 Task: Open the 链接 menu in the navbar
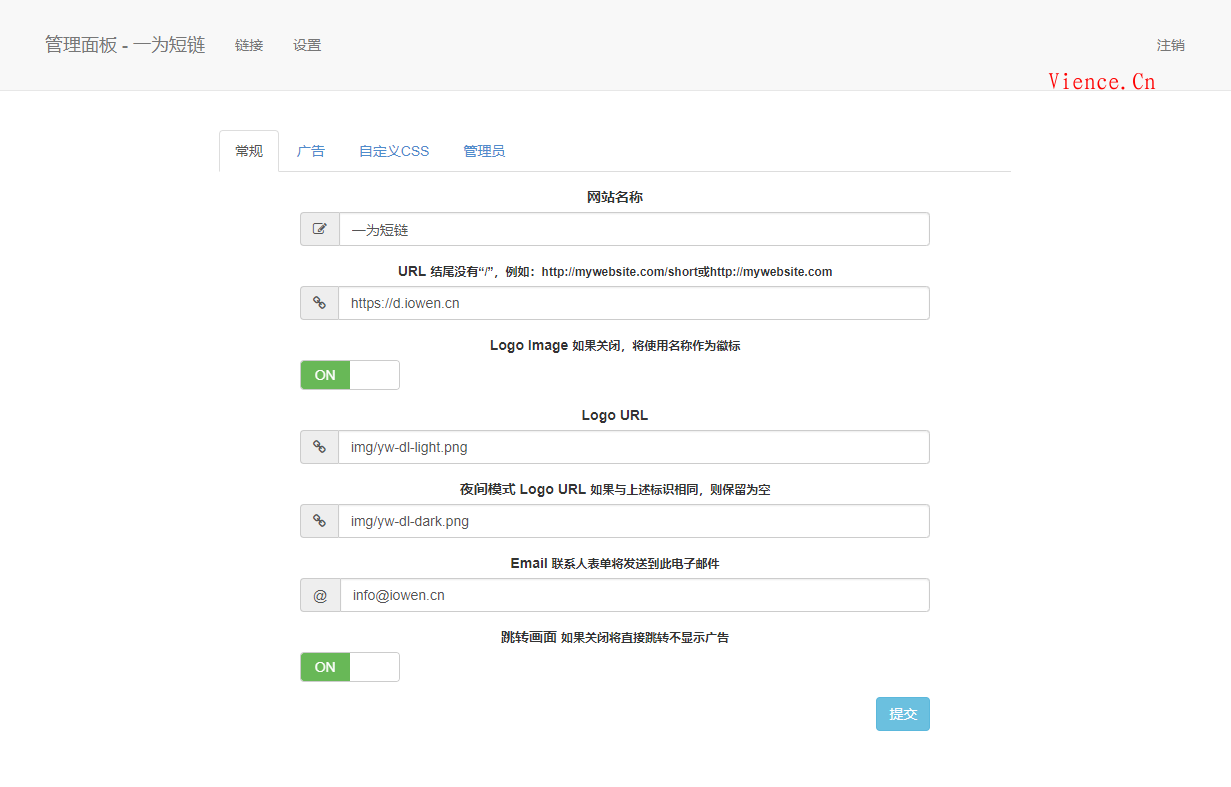(249, 45)
